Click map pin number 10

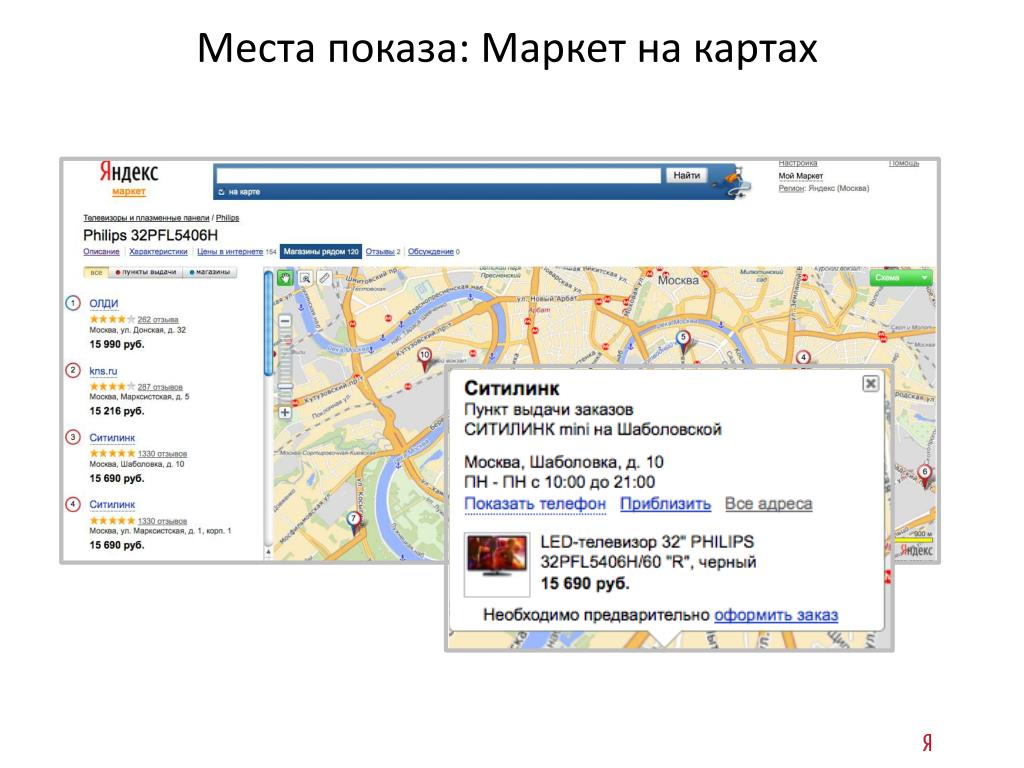coord(424,358)
